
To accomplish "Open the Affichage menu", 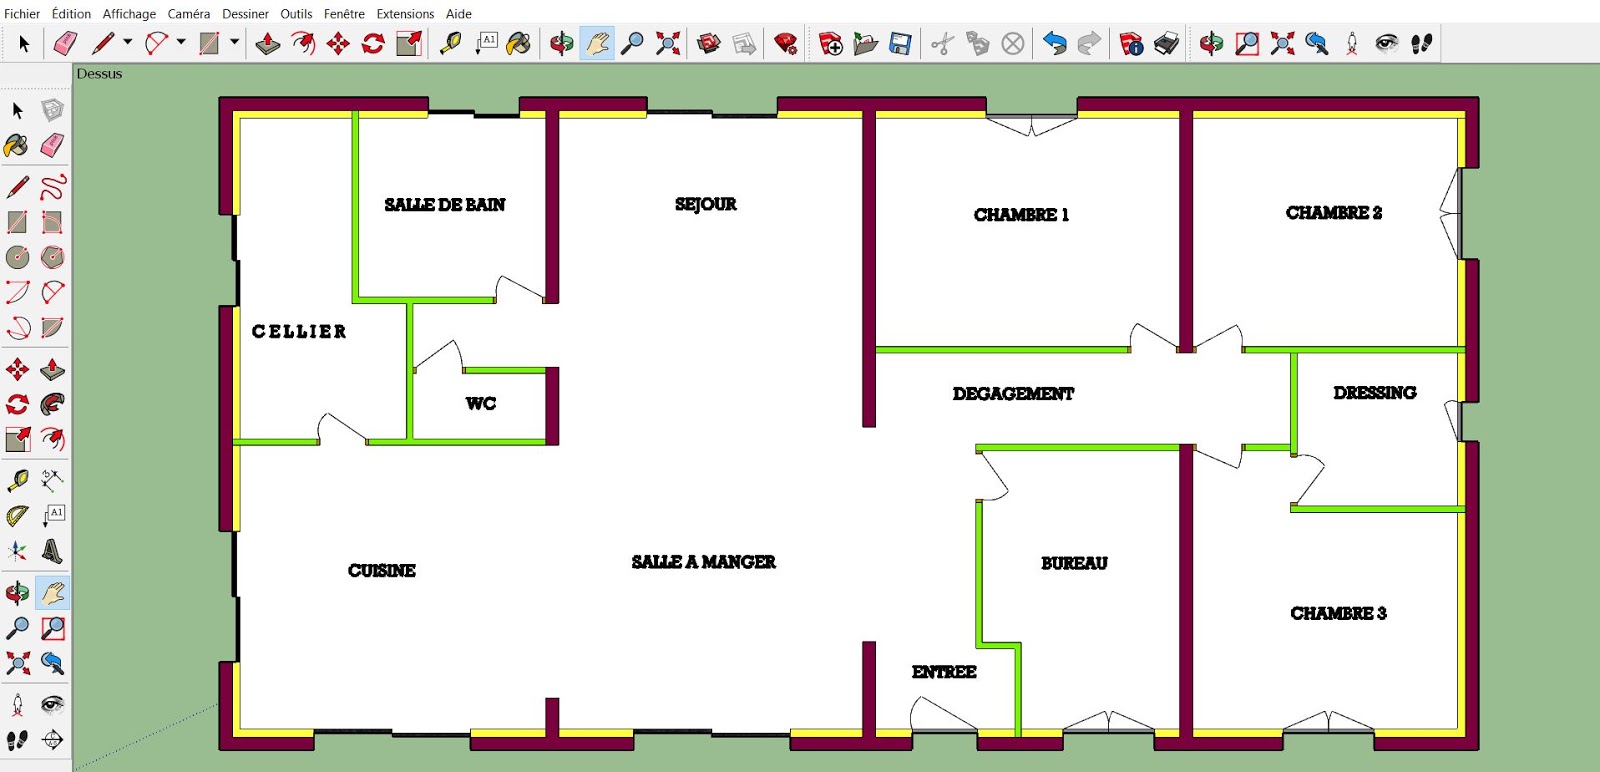I will [x=129, y=14].
